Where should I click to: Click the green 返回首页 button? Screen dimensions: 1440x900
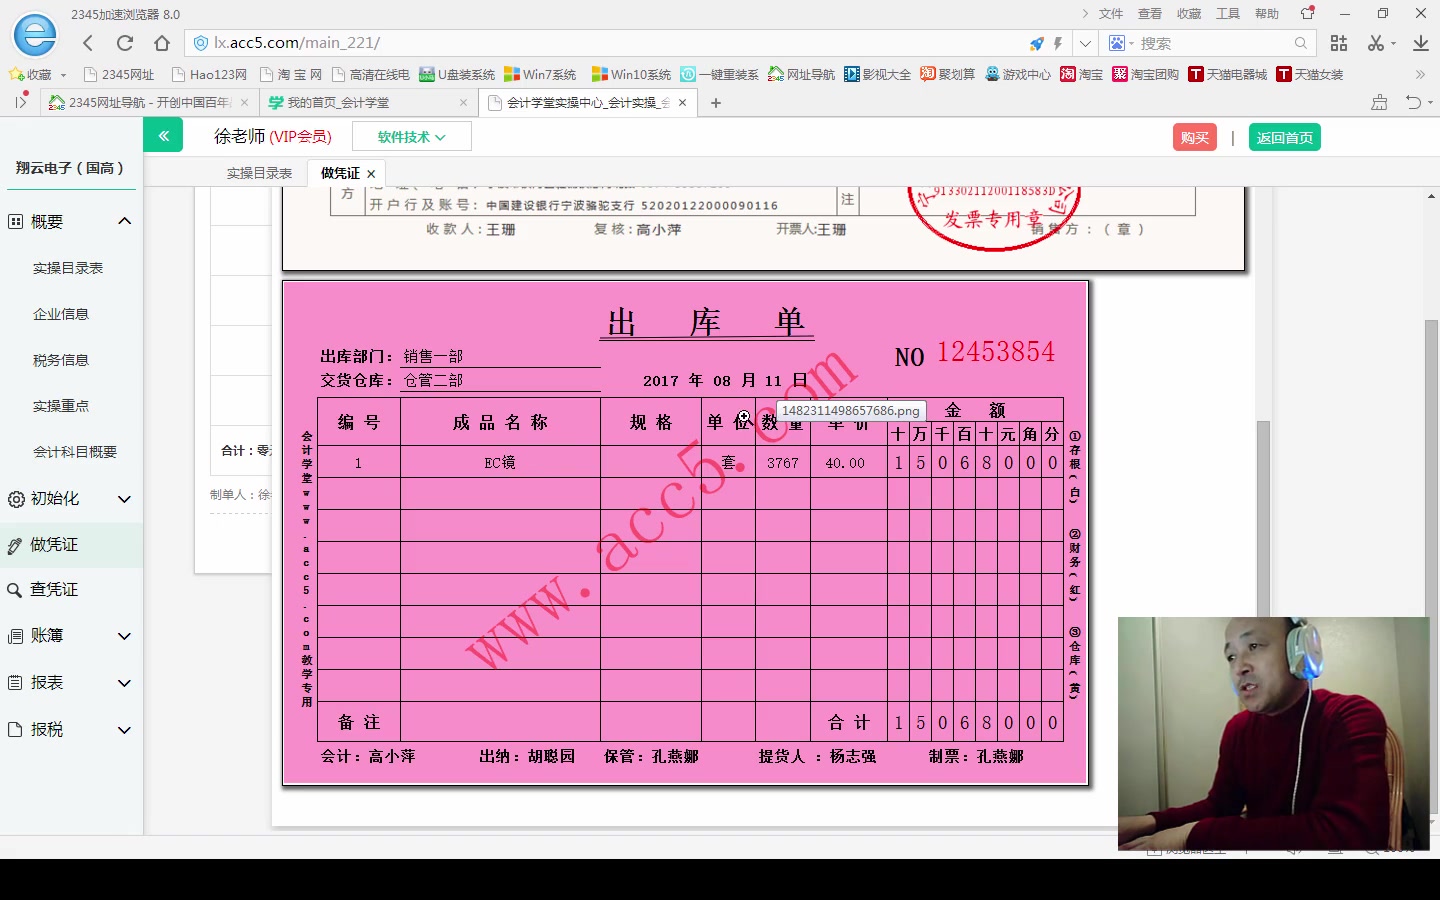point(1285,137)
